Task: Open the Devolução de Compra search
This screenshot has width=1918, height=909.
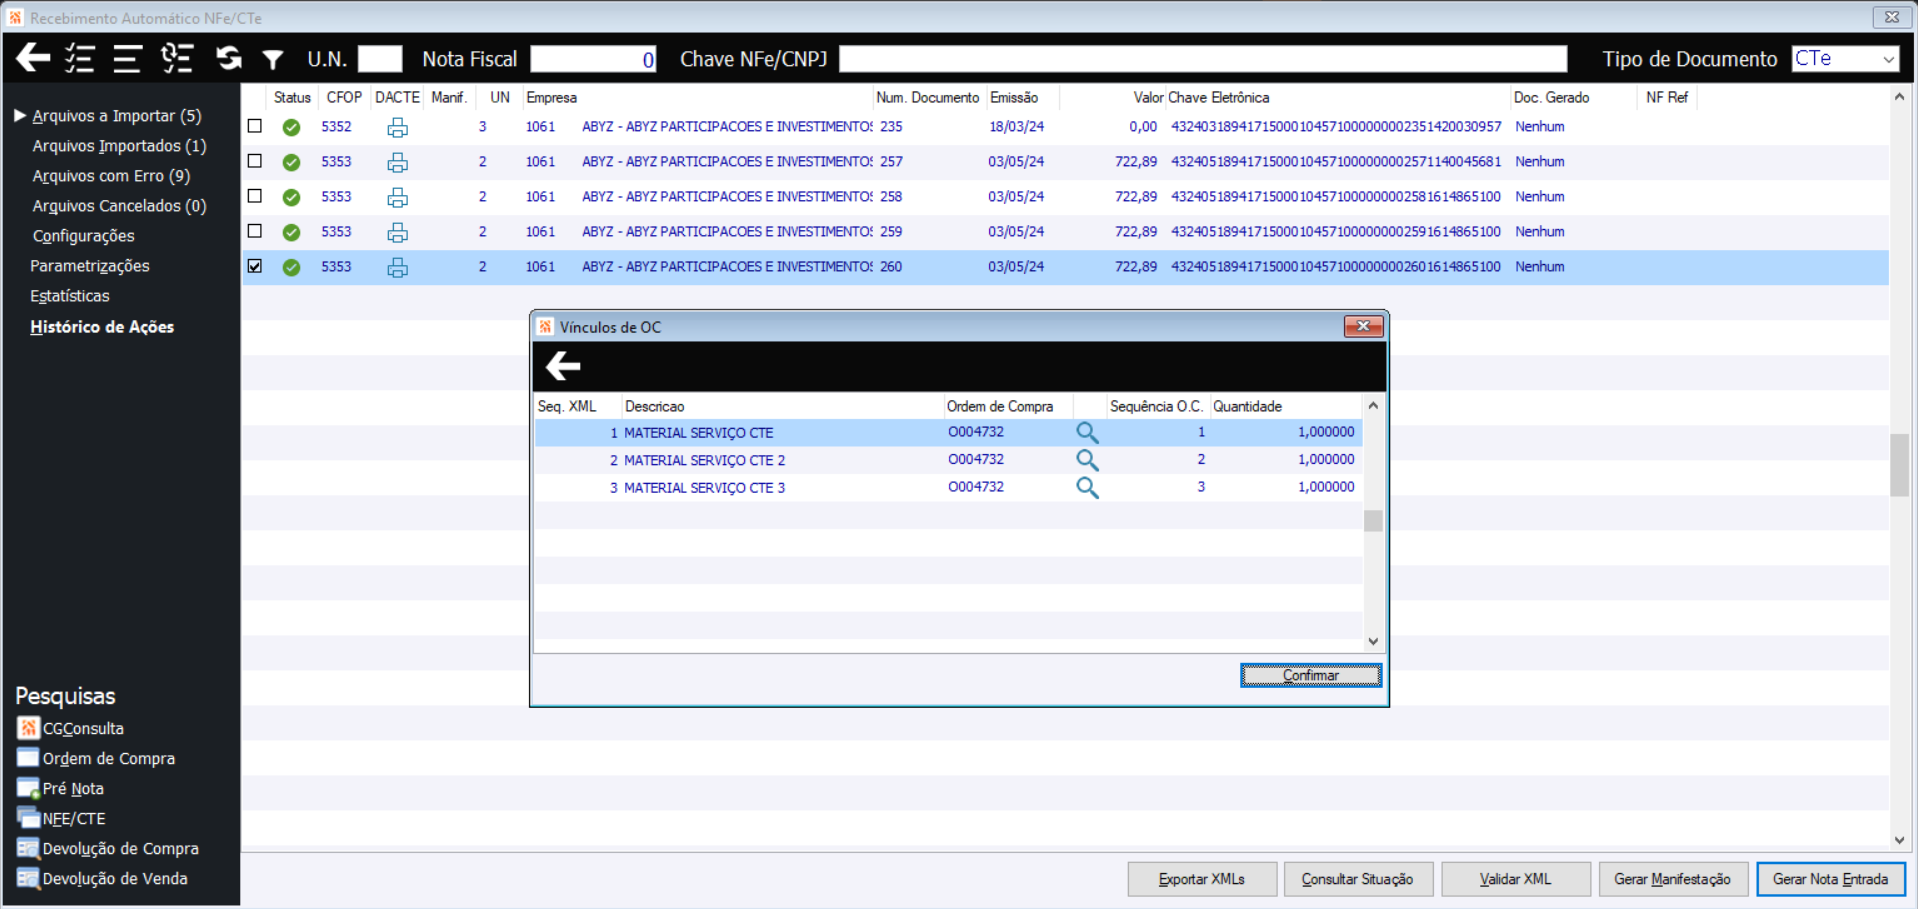Action: [x=108, y=848]
